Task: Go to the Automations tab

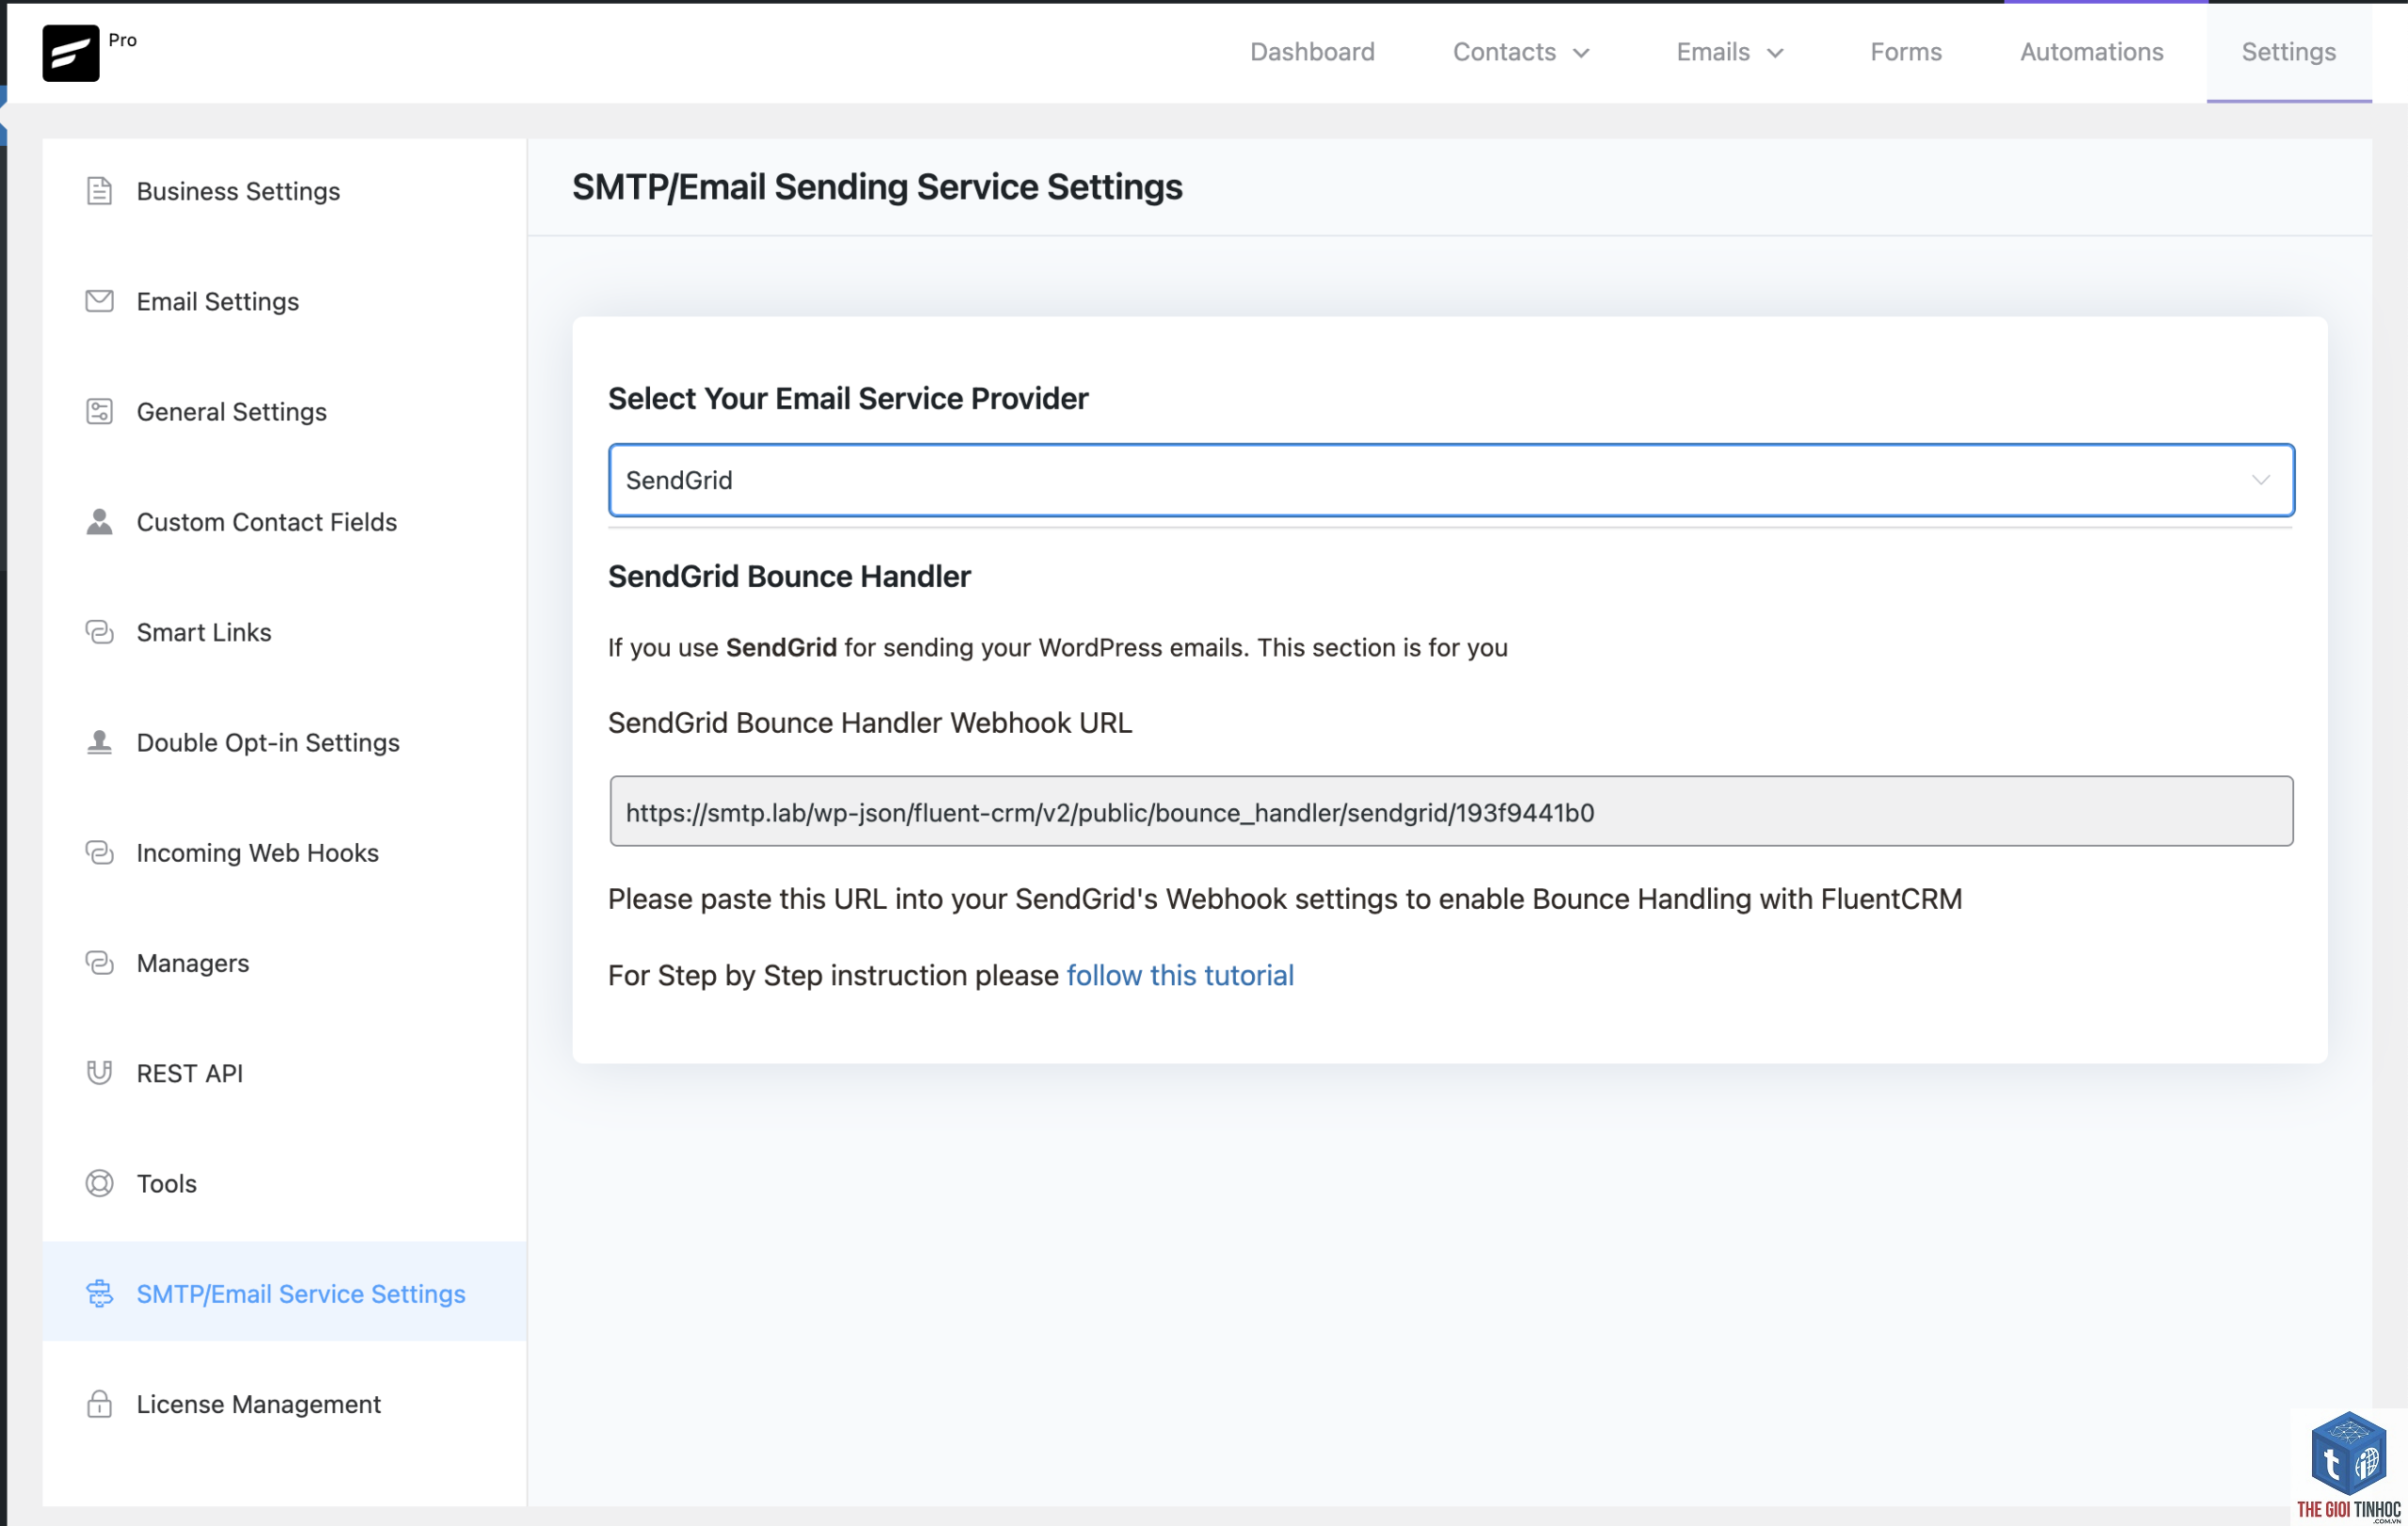Action: pyautogui.click(x=2091, y=52)
